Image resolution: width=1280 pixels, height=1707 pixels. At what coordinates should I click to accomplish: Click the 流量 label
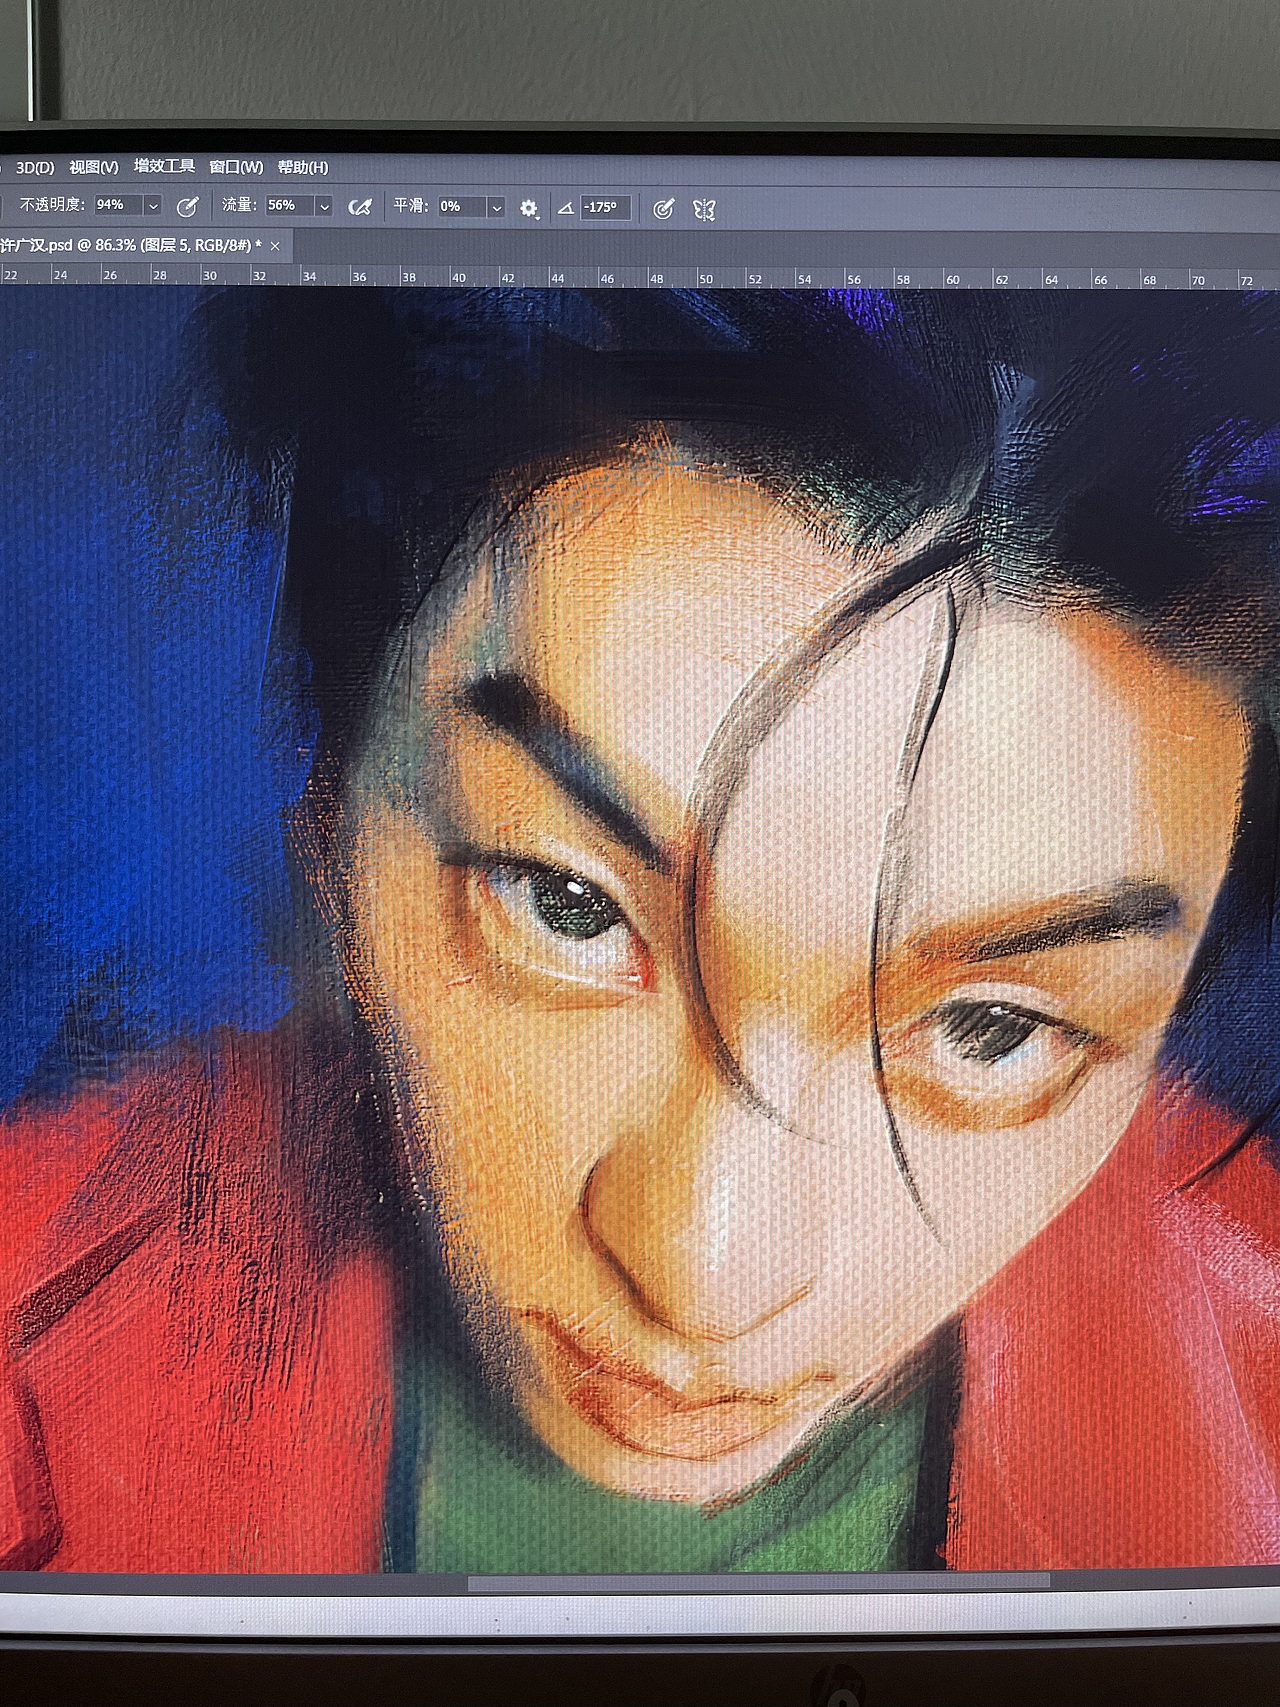click(240, 205)
